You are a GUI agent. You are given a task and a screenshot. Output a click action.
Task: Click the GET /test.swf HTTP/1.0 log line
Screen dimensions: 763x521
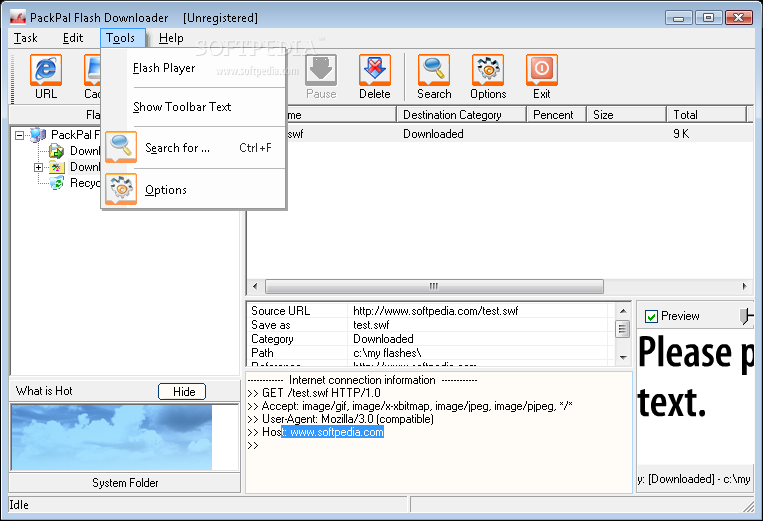point(314,393)
